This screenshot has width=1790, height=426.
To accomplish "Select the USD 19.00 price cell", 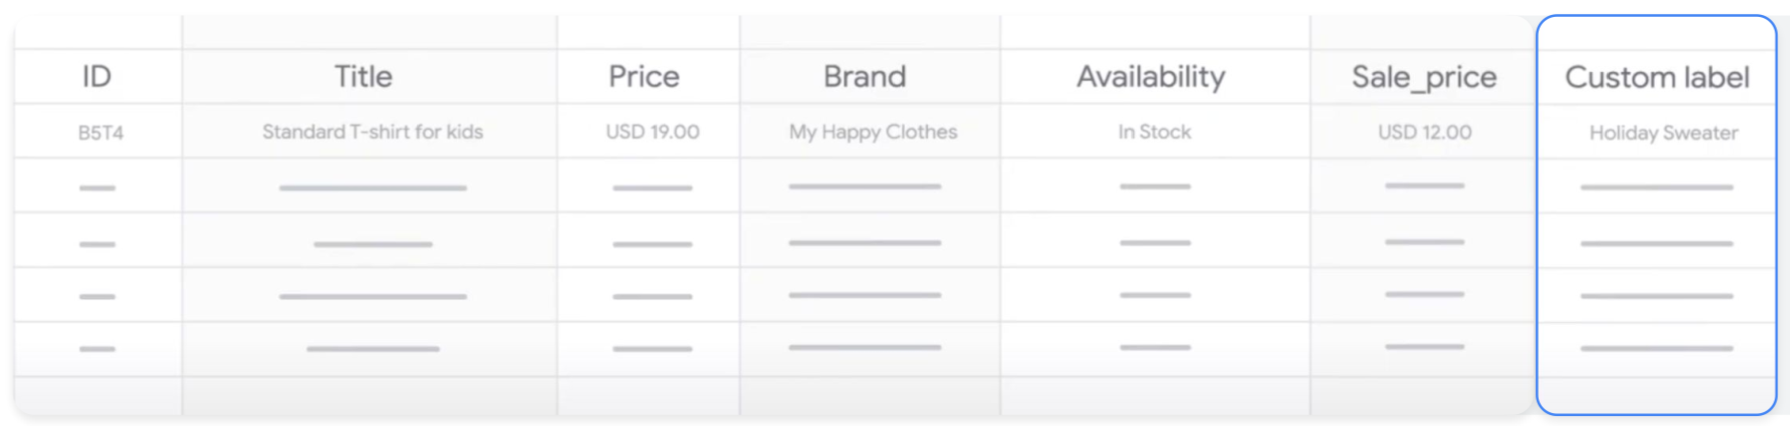I will click(x=652, y=132).
